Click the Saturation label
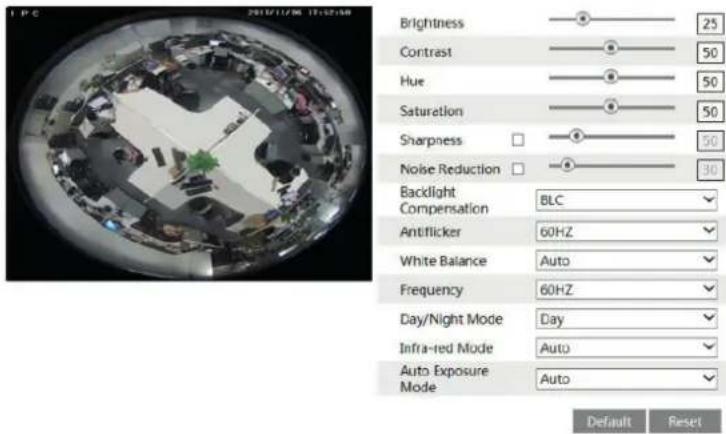 [431, 111]
